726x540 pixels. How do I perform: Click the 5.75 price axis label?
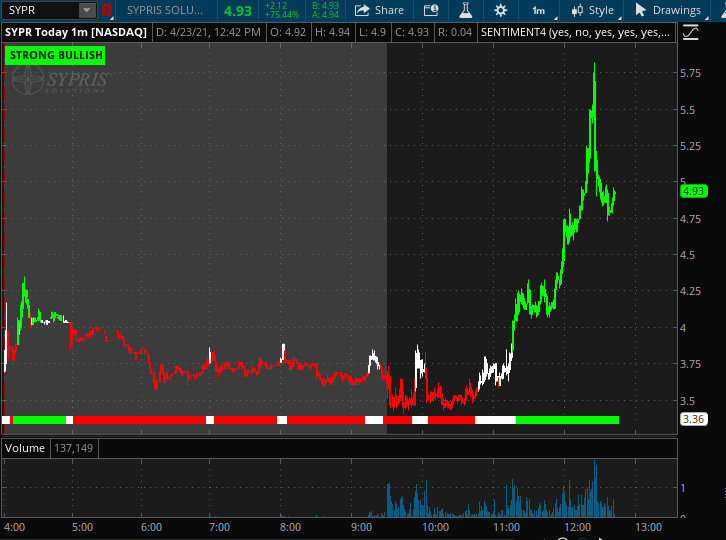pos(690,73)
